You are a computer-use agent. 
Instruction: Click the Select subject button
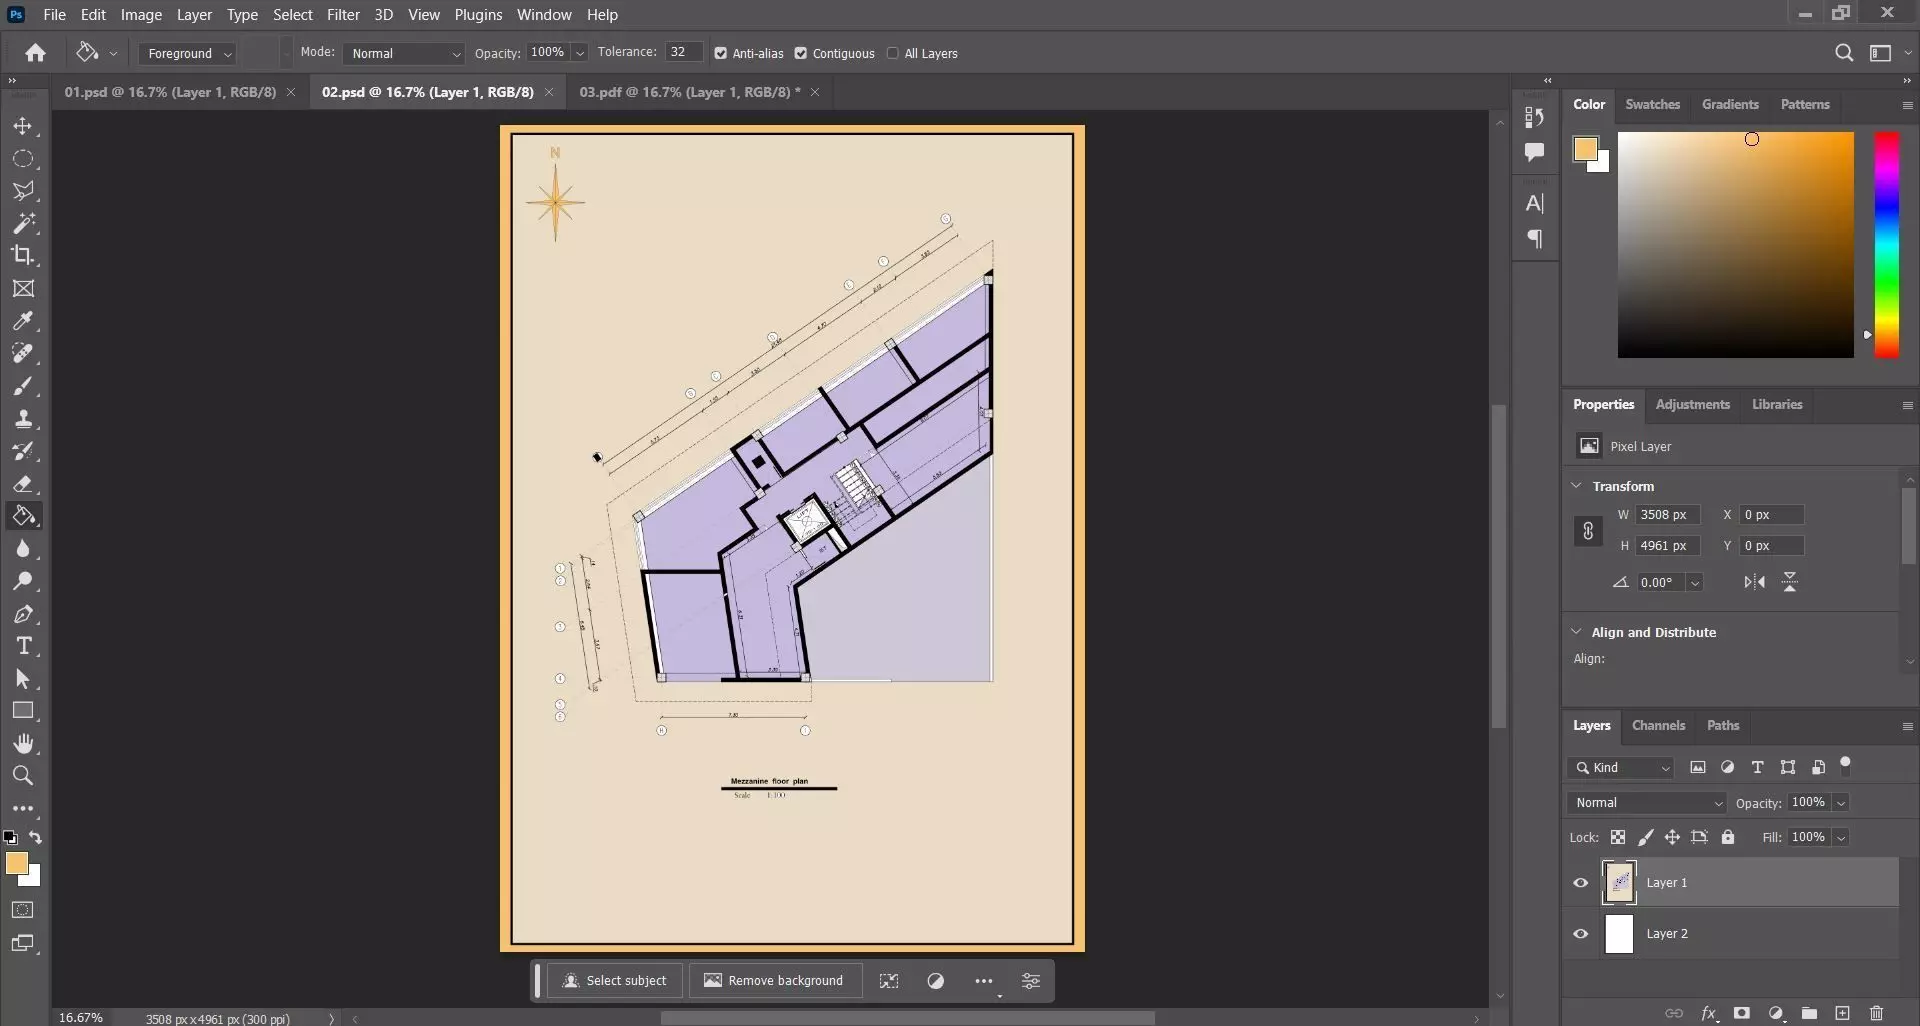click(x=615, y=981)
